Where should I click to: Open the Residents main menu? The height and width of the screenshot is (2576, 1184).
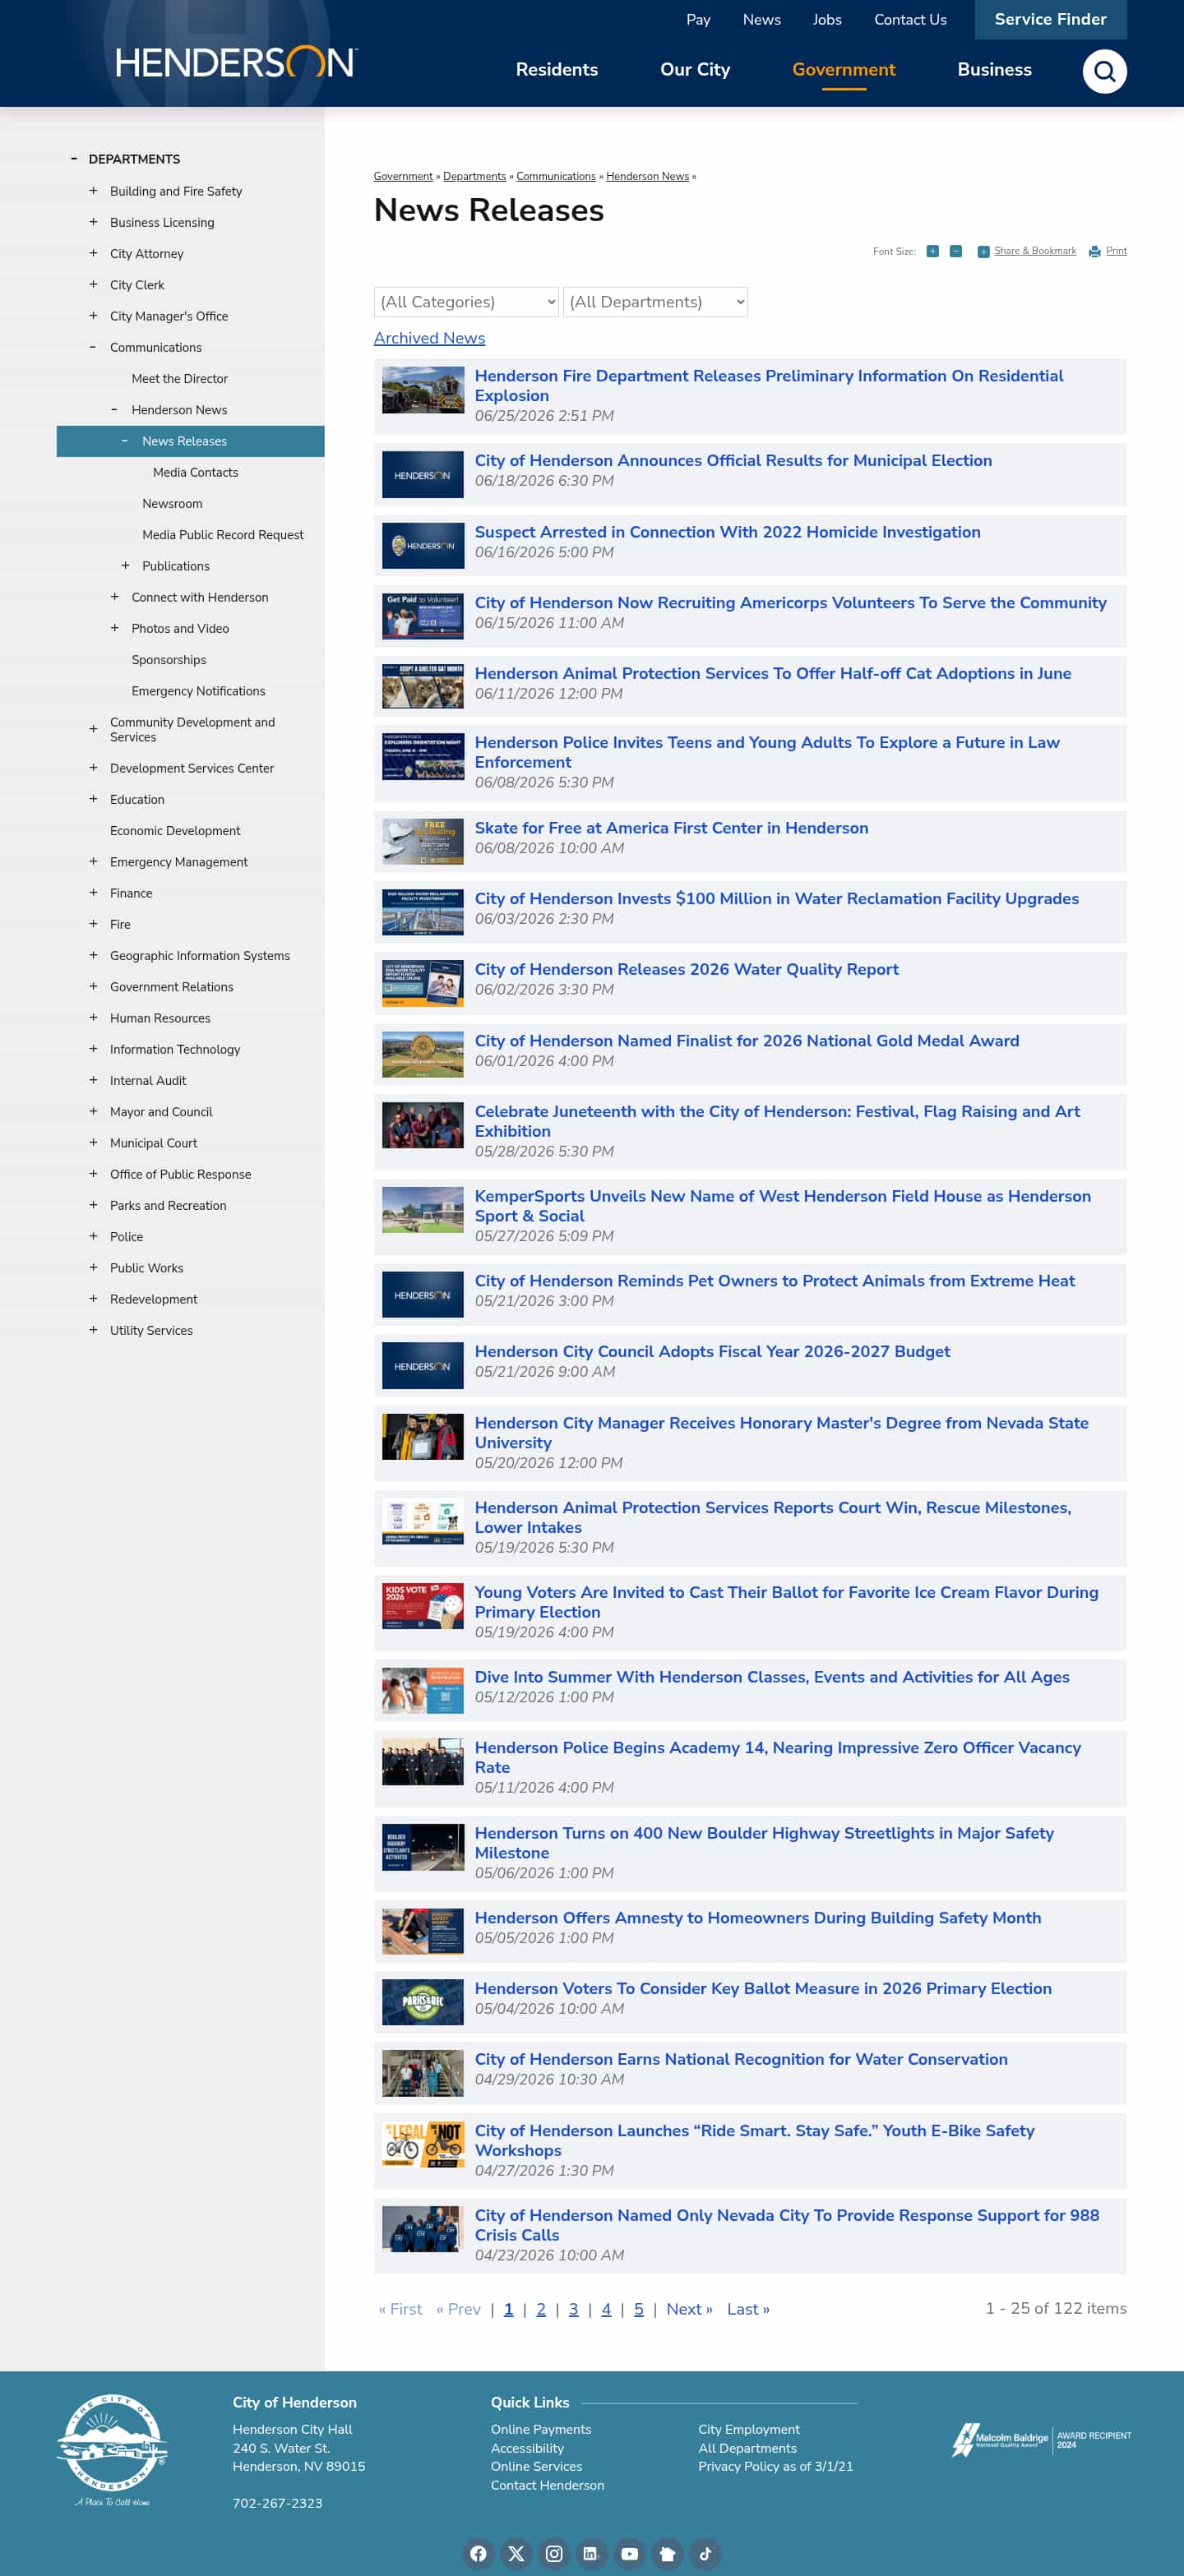tap(557, 70)
